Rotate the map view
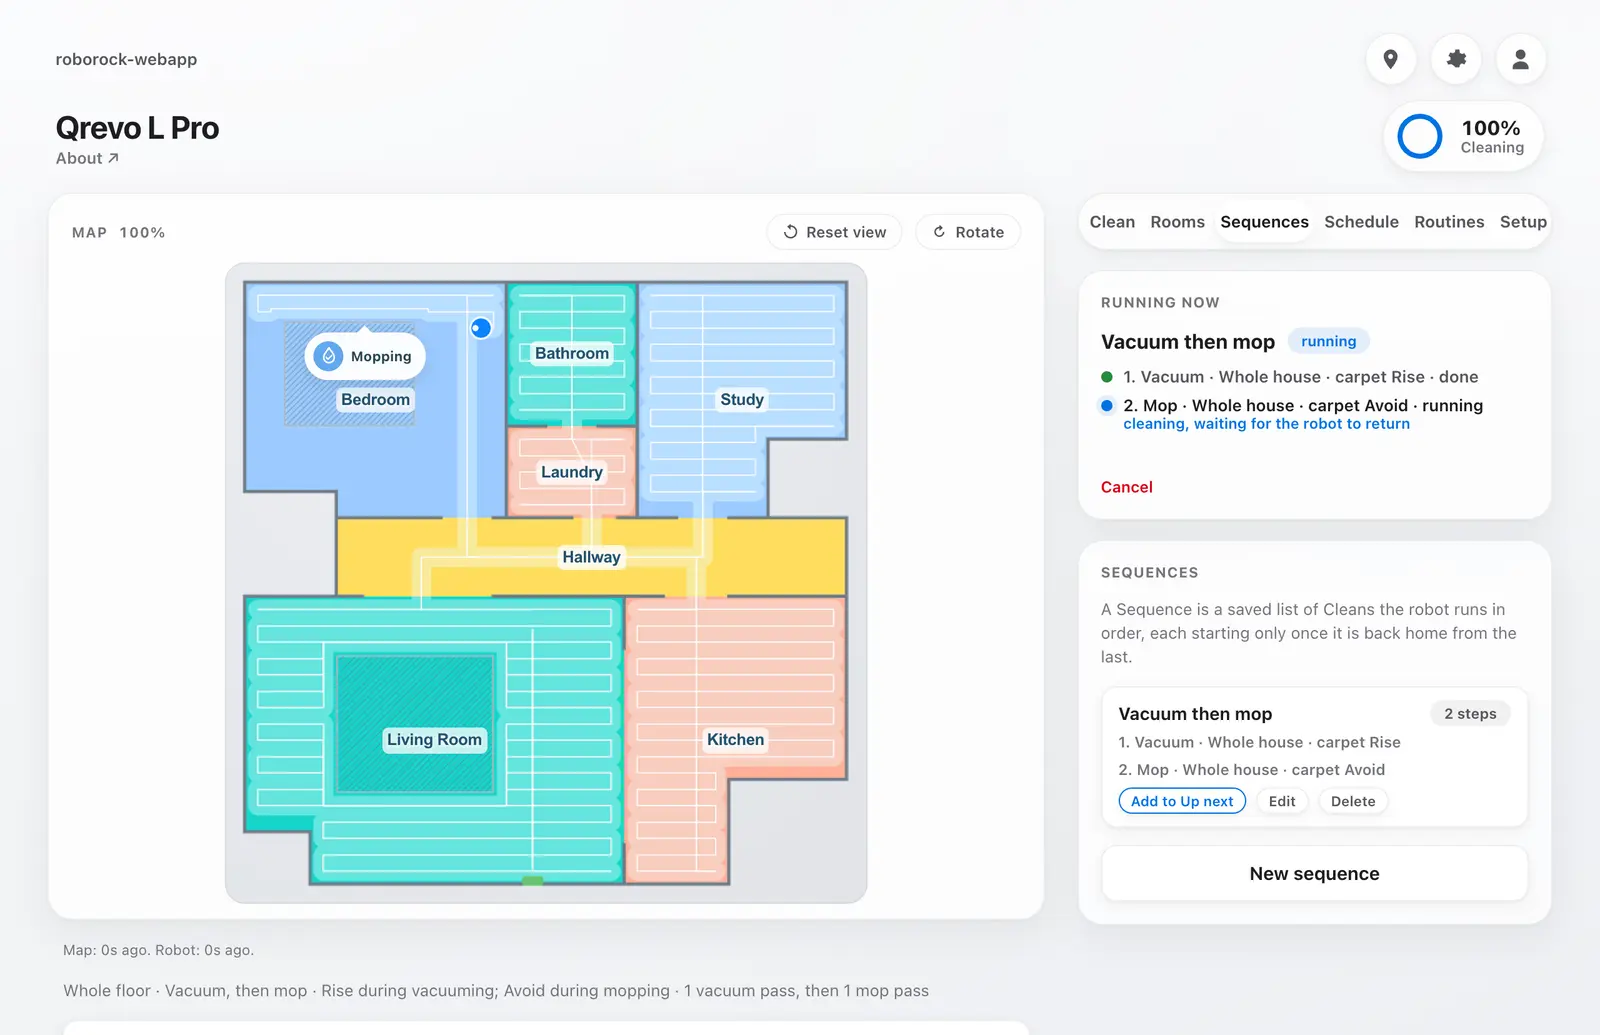The width and height of the screenshot is (1600, 1035). 968,232
